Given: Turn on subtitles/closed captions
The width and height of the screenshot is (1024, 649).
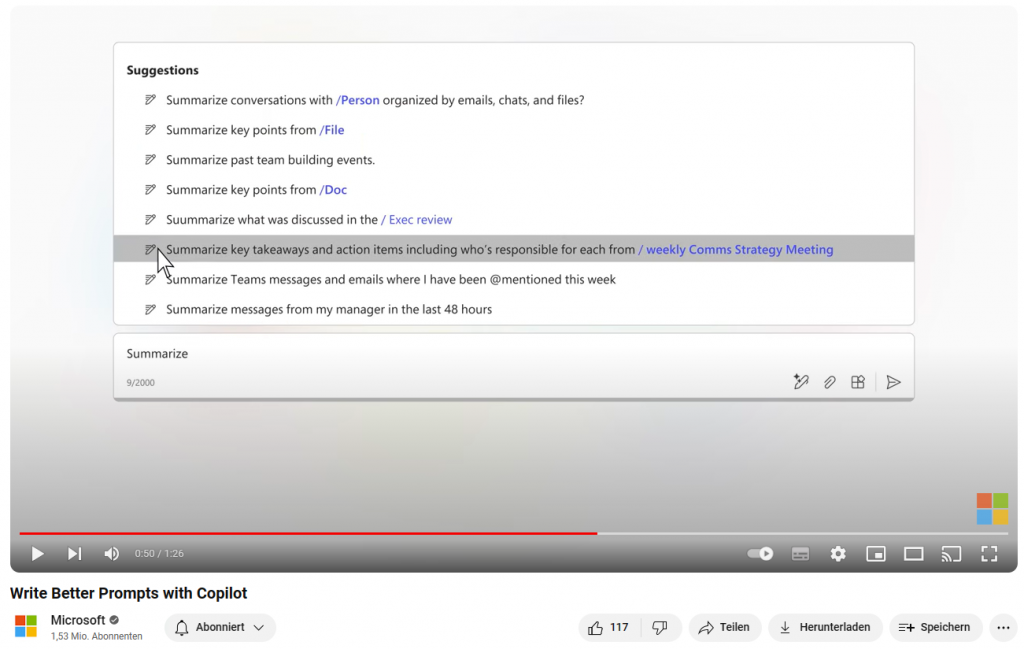Looking at the screenshot, I should click(x=800, y=554).
